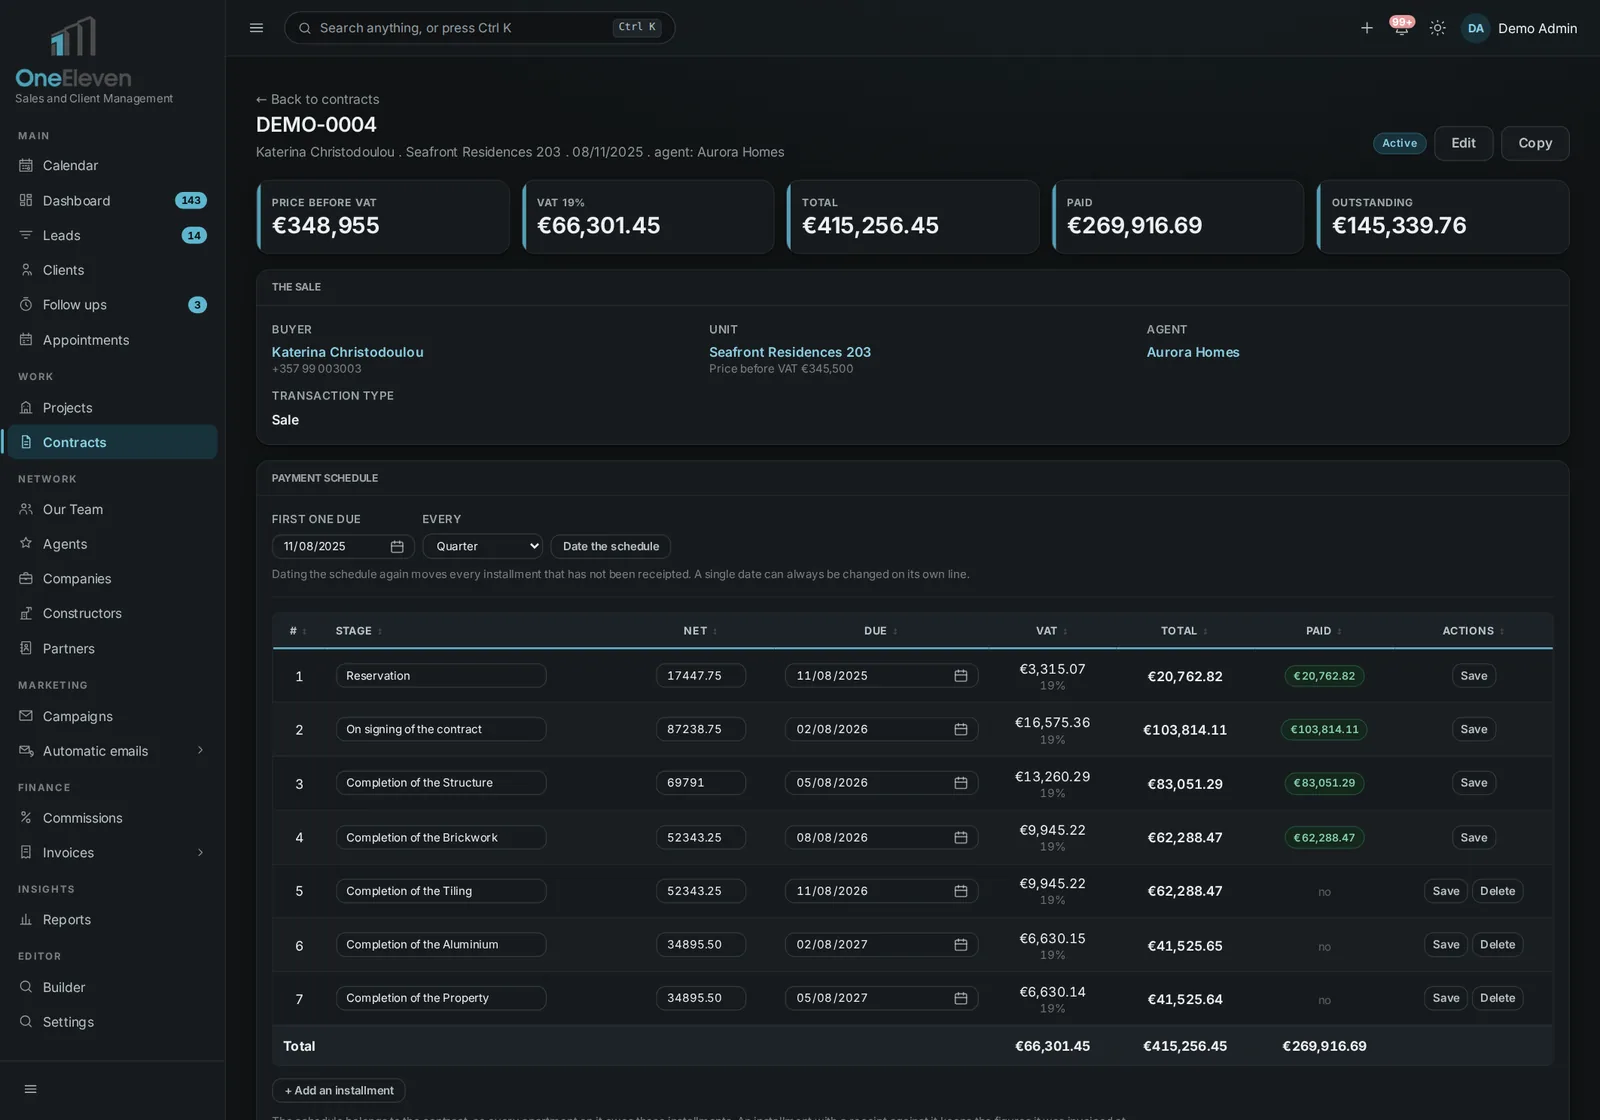Go to Dashboard in the sidebar
Image resolution: width=1600 pixels, height=1120 pixels.
112,201
